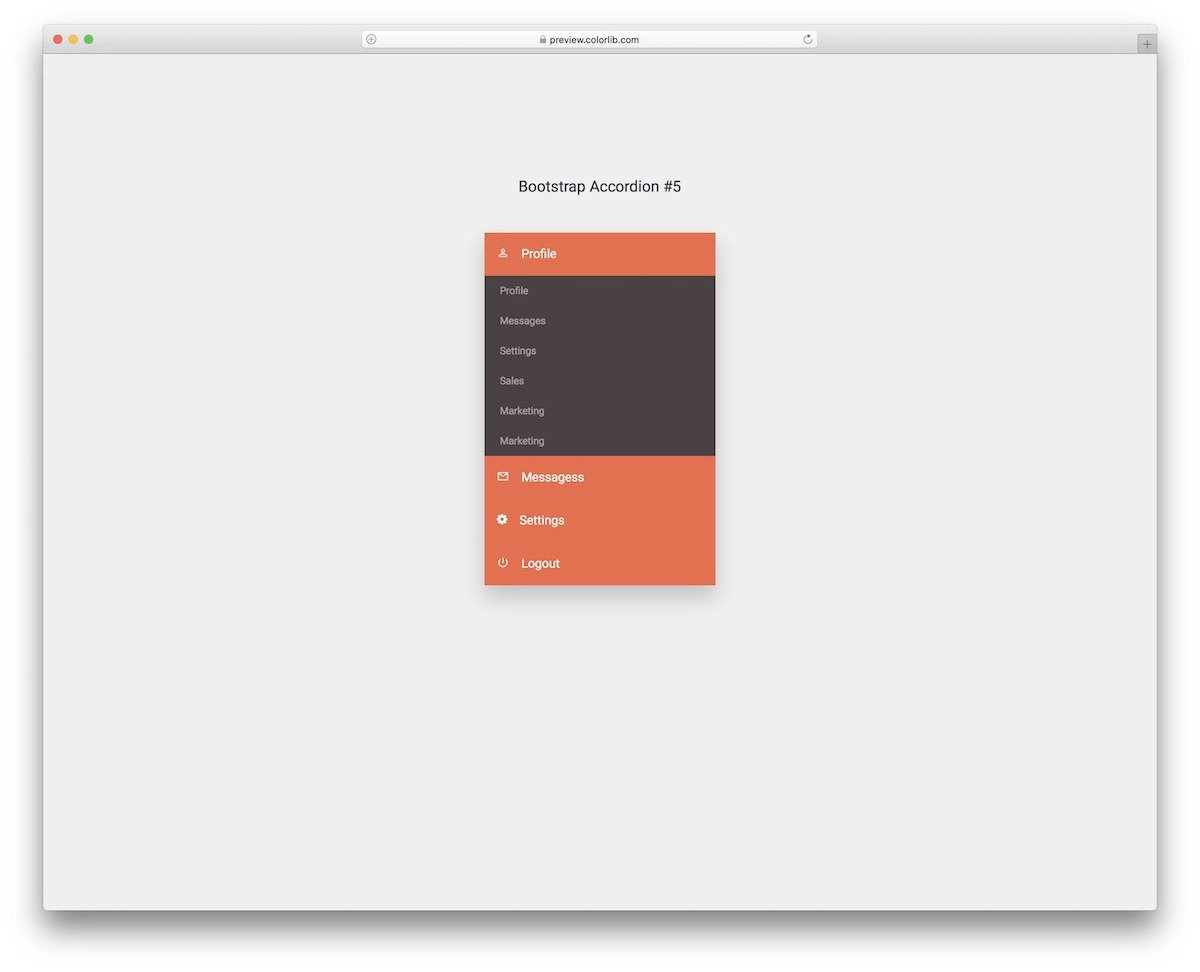Click the circled plus icon in the address bar
Screen dimensions: 1200x972
coord(370,39)
